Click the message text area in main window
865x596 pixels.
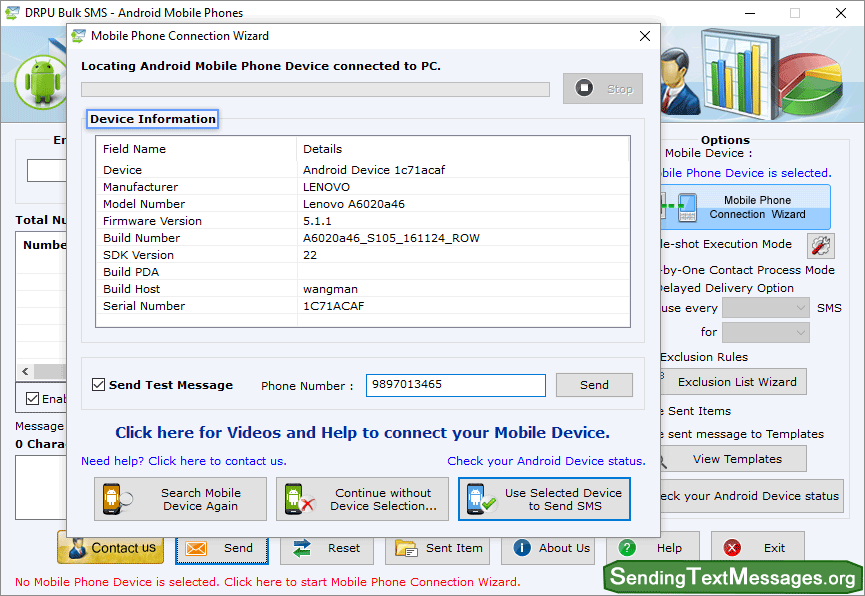coord(41,487)
